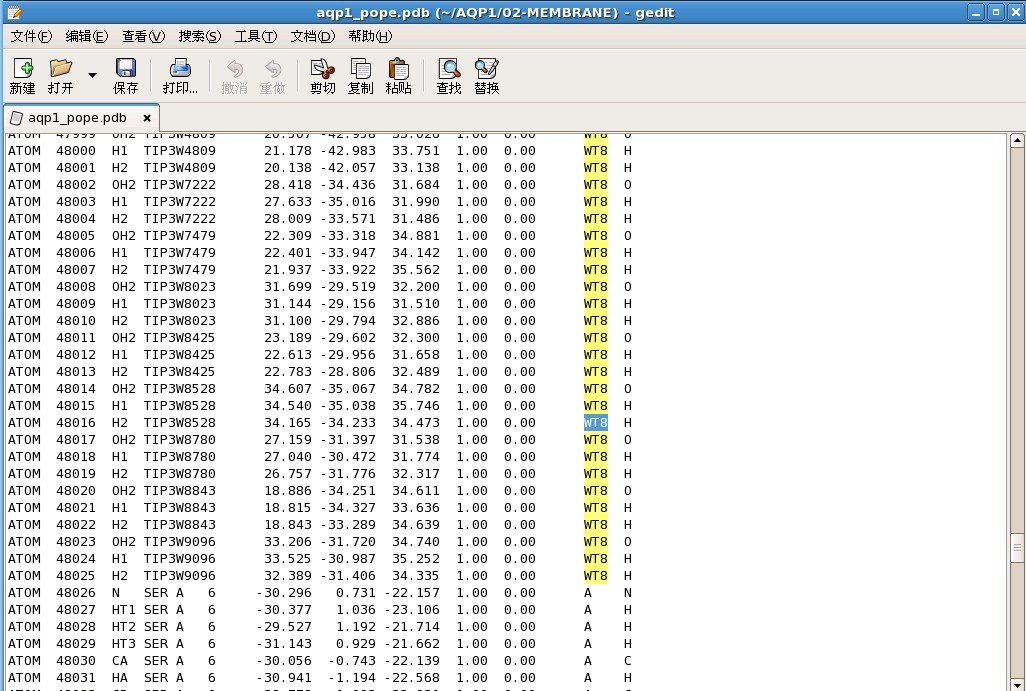
Task: Expand the recent files dropdown arrow beside 打开
Action: tap(92, 75)
